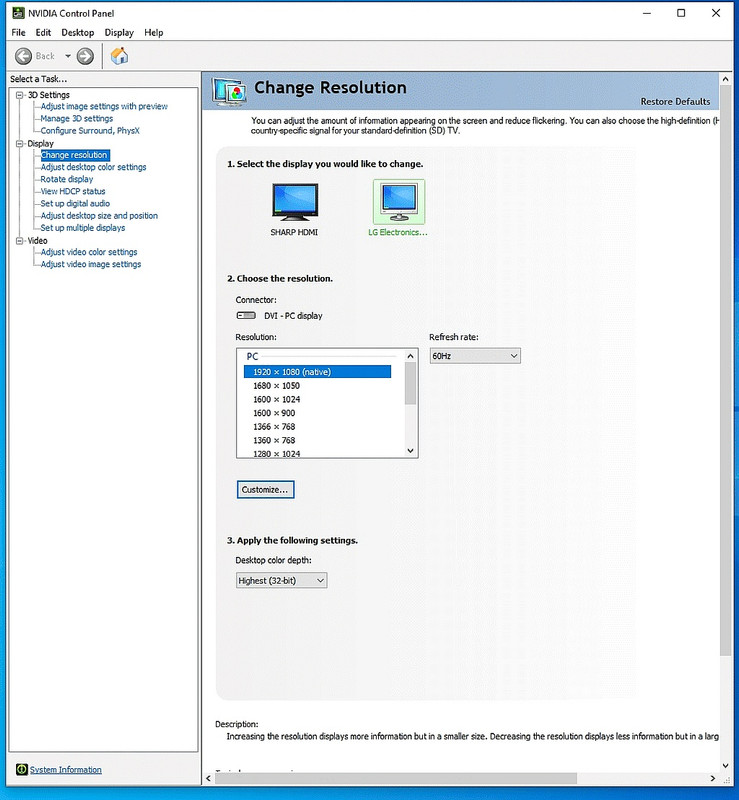
Task: Open Adjust video image settings
Action: [91, 264]
